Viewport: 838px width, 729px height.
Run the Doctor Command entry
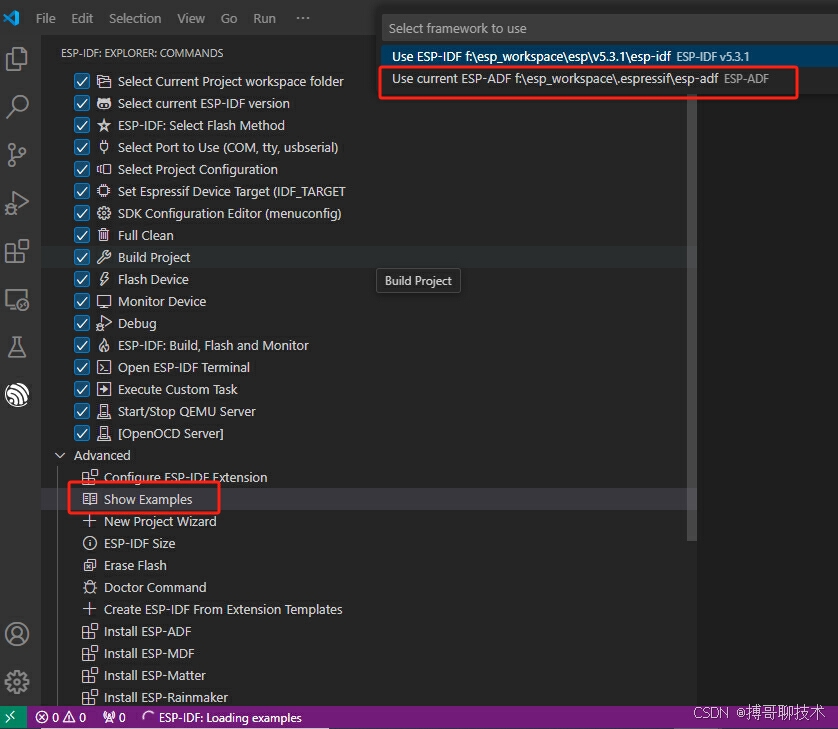click(155, 587)
